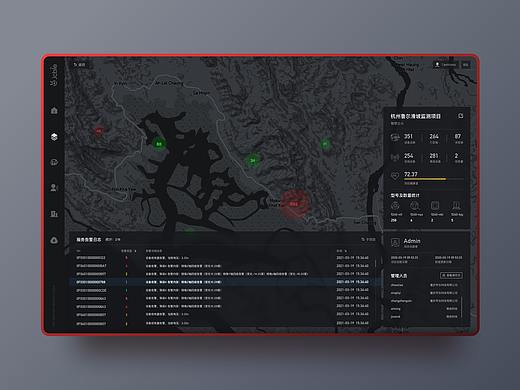Click the yellow health progress bar

coord(425,179)
